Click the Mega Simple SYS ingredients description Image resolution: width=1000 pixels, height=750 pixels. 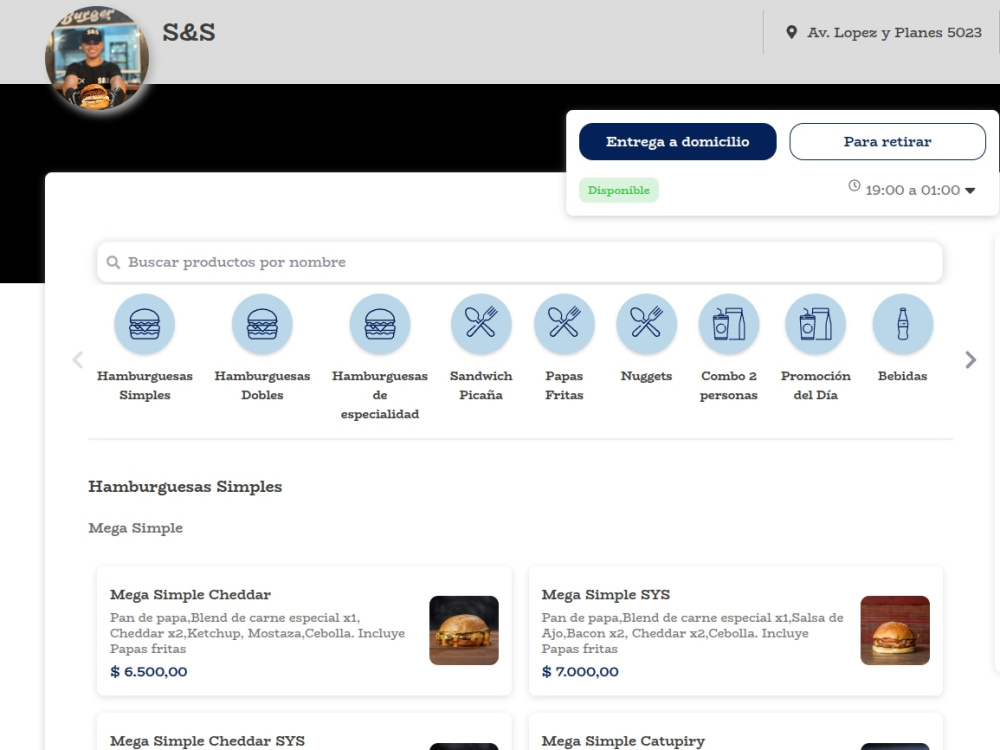[693, 633]
